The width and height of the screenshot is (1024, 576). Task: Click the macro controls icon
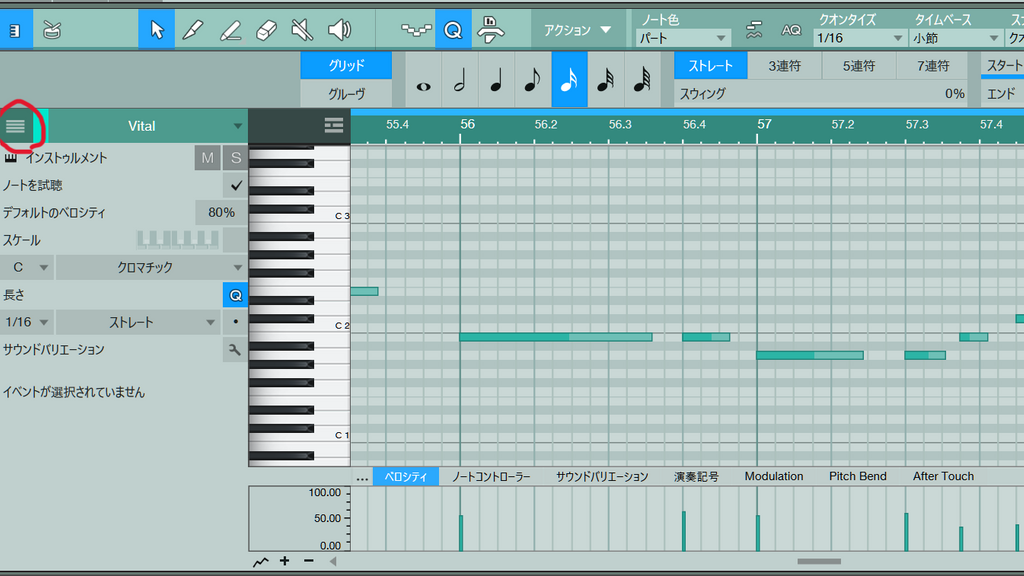pyautogui.click(x=416, y=30)
